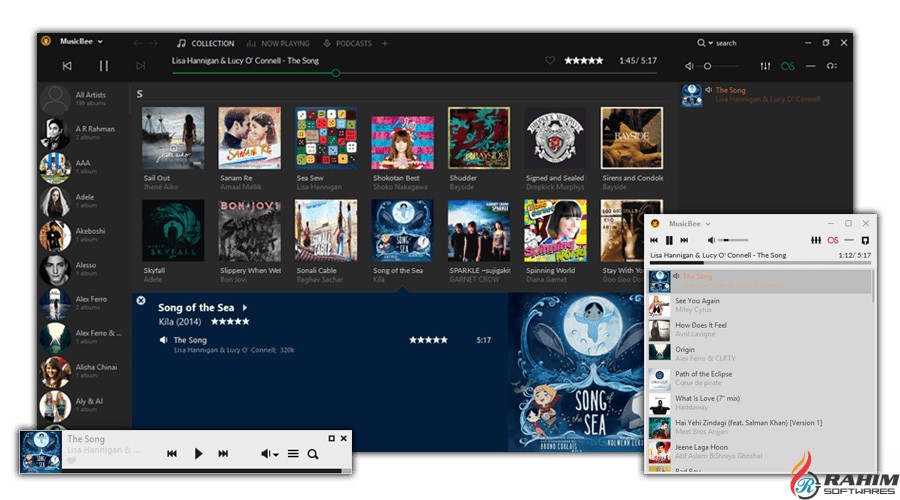Image resolution: width=900 pixels, height=500 pixels.
Task: Add a new tab with plus icon
Action: pyautogui.click(x=385, y=43)
